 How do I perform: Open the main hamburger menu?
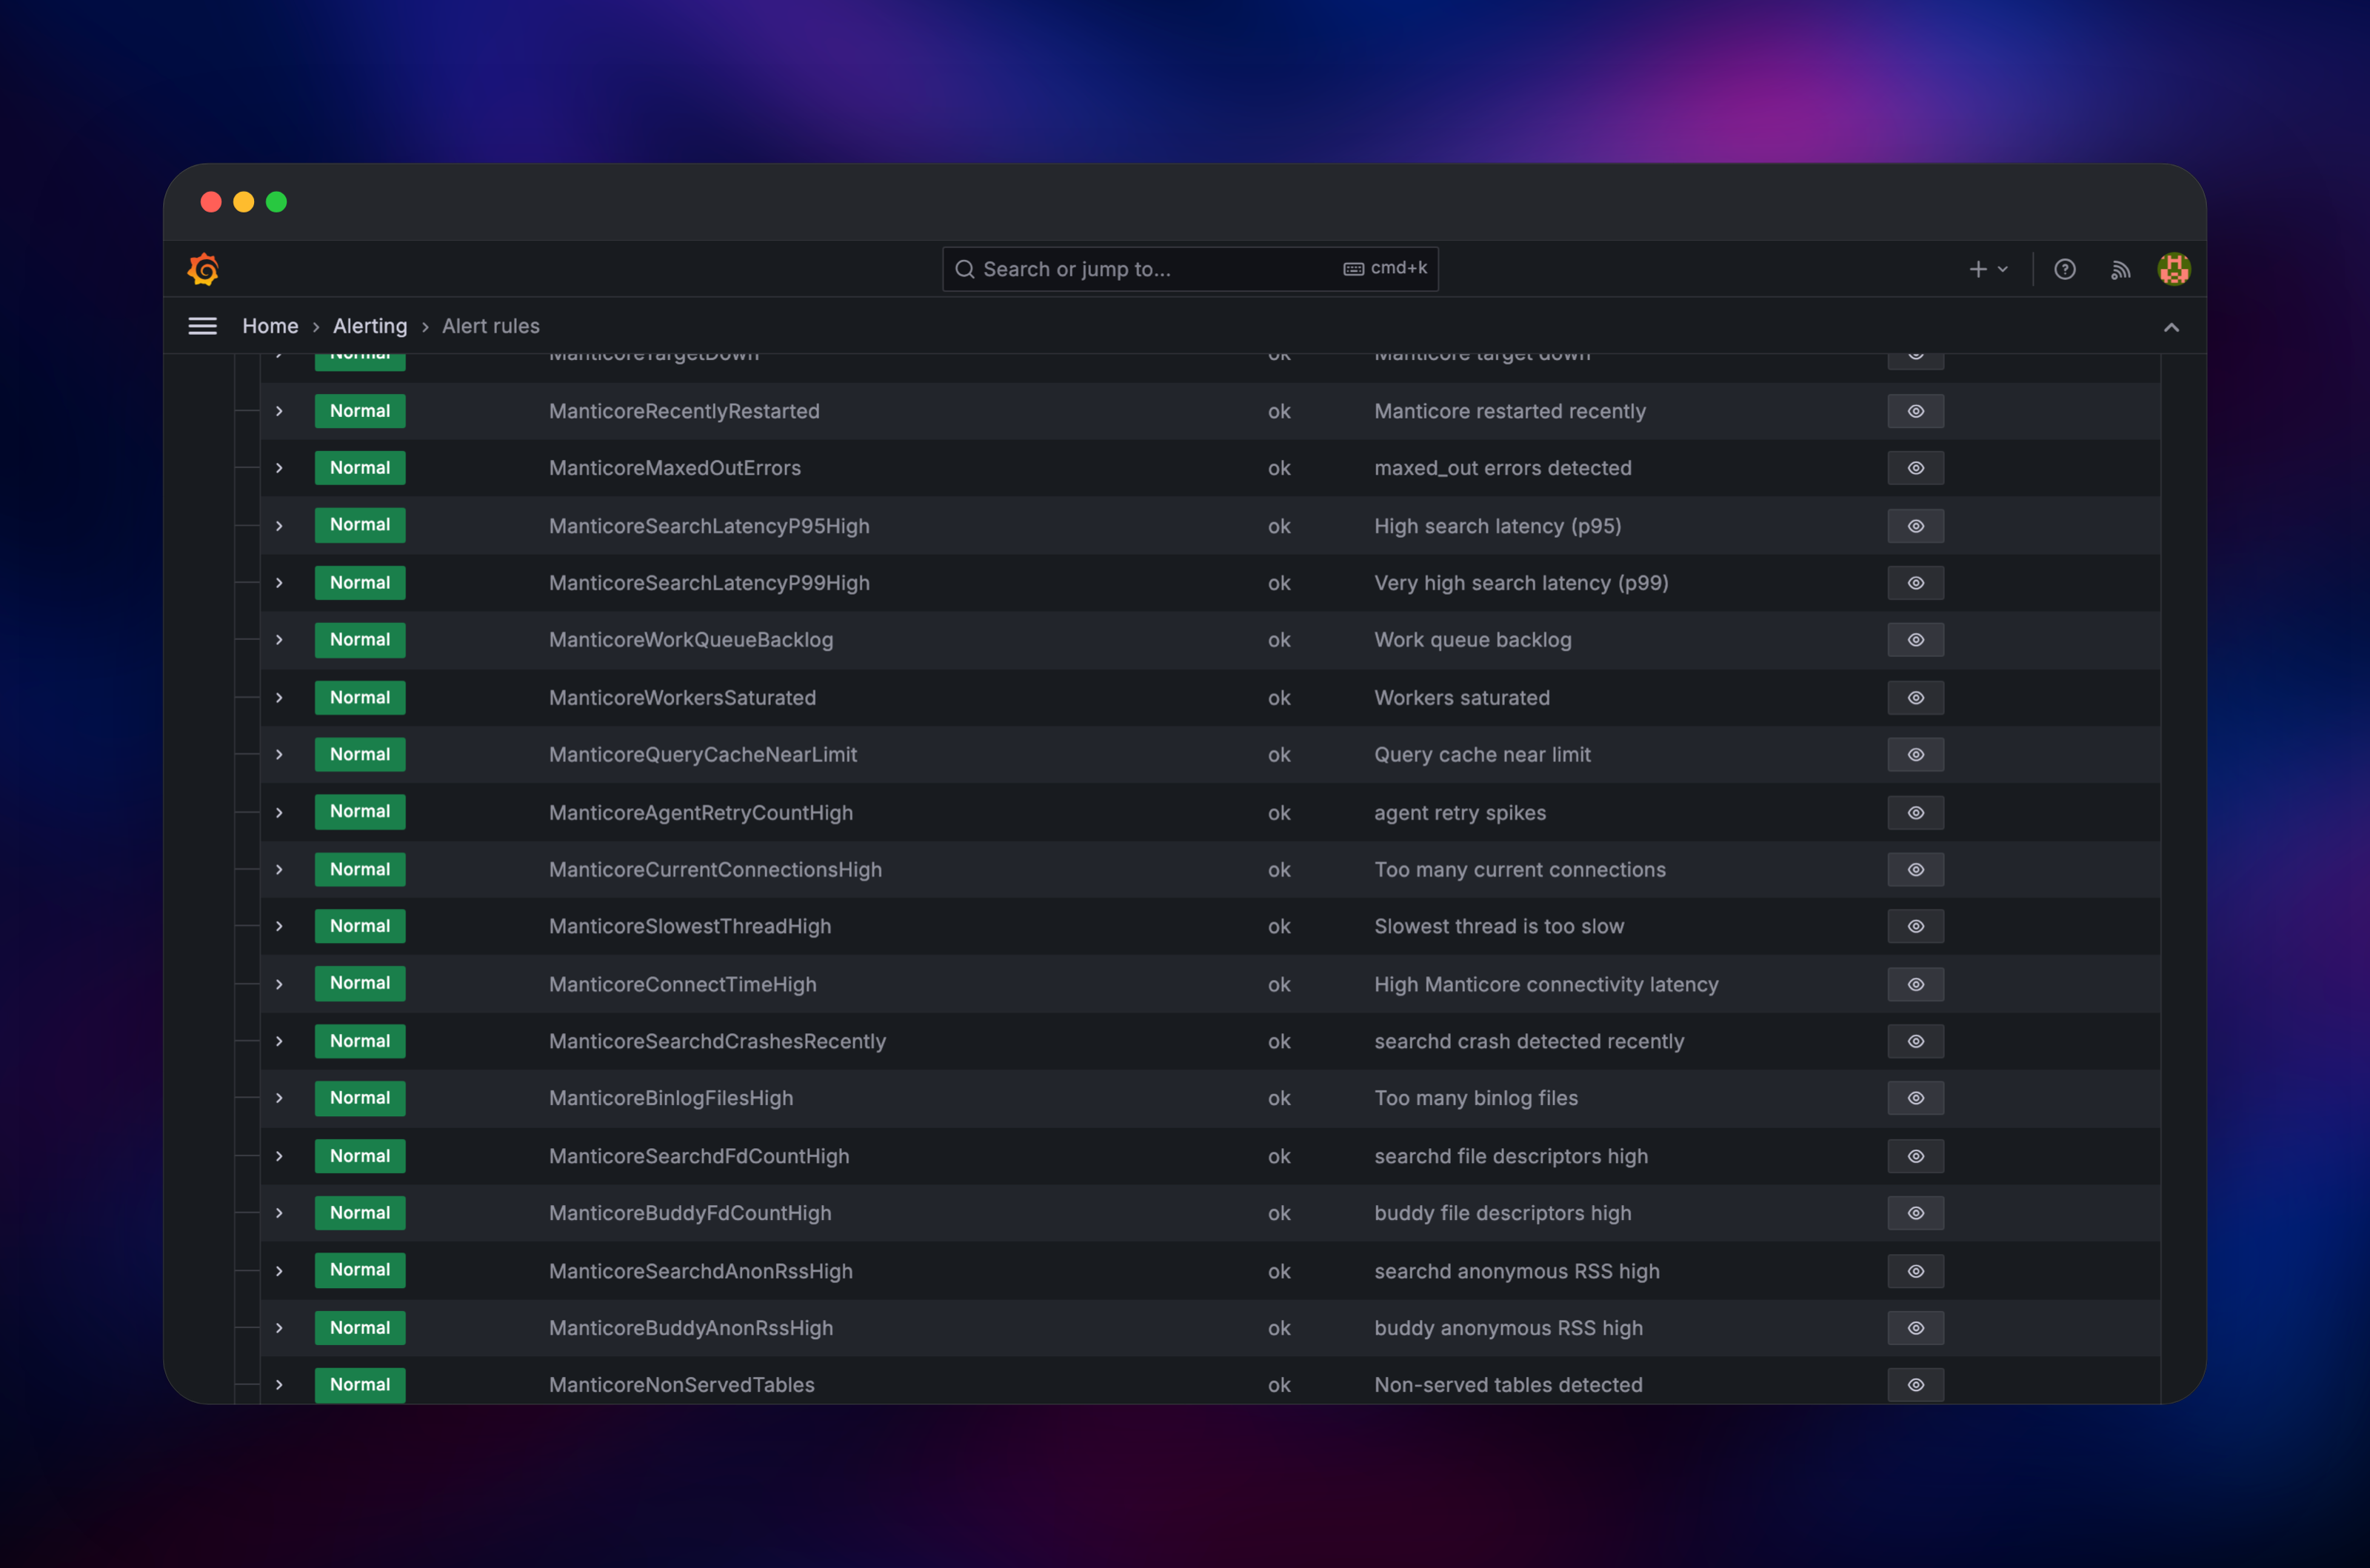[203, 326]
